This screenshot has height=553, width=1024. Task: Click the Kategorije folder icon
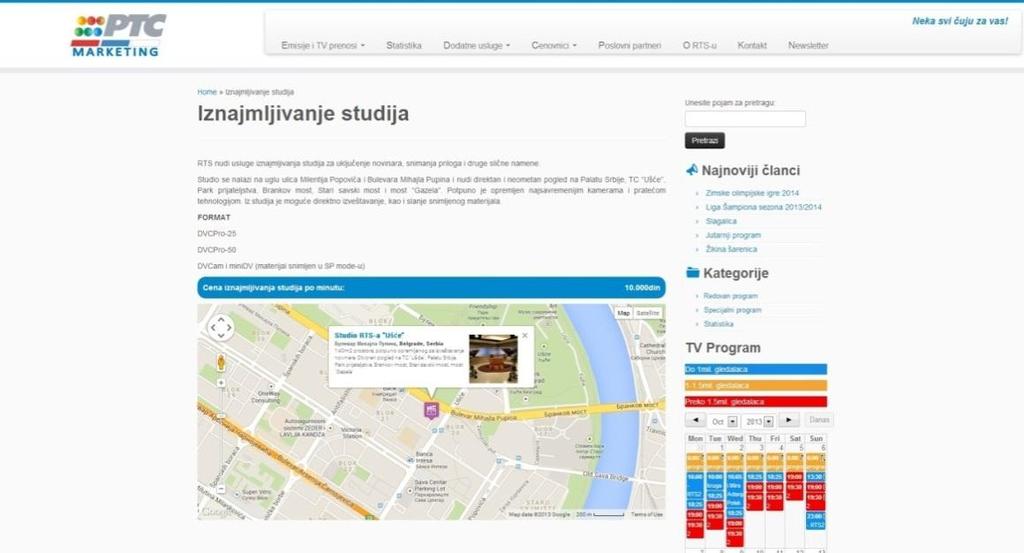pos(692,272)
